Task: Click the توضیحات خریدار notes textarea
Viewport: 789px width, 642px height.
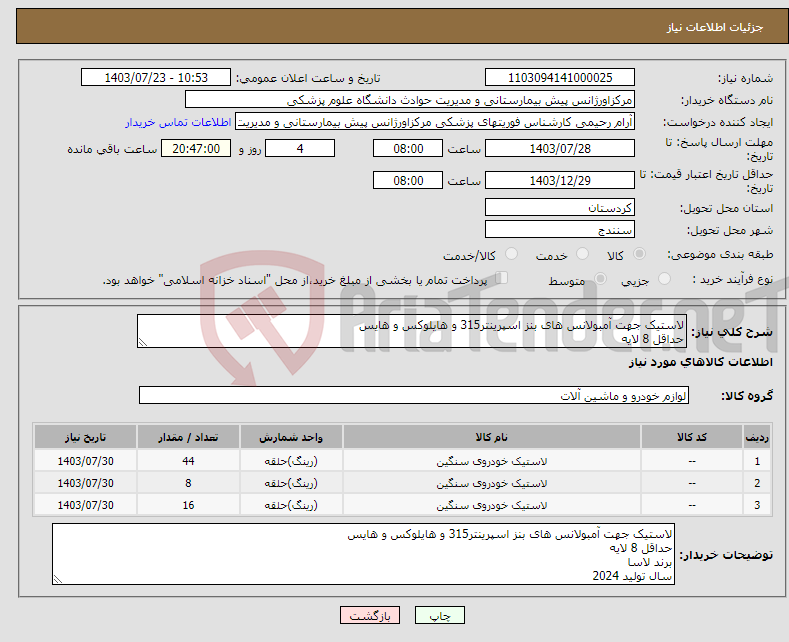Action: [x=363, y=554]
